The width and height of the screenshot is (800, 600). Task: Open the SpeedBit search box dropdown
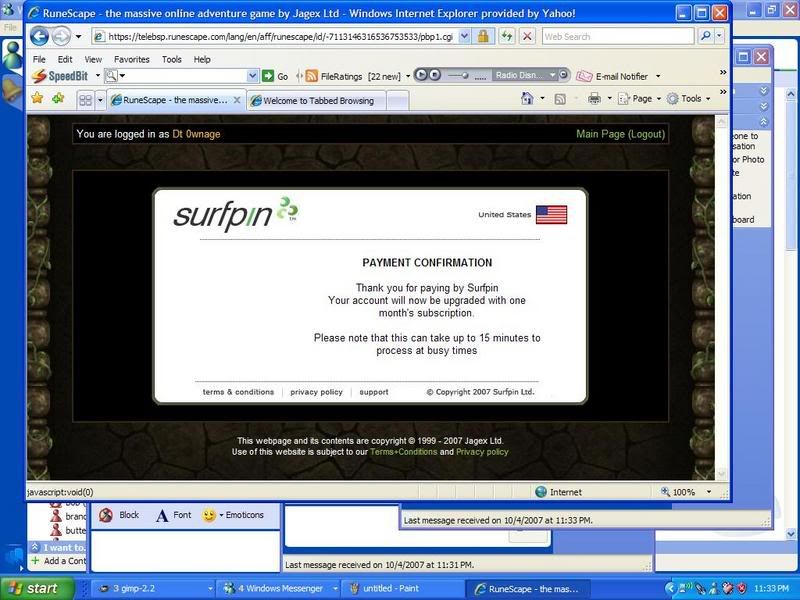click(252, 76)
